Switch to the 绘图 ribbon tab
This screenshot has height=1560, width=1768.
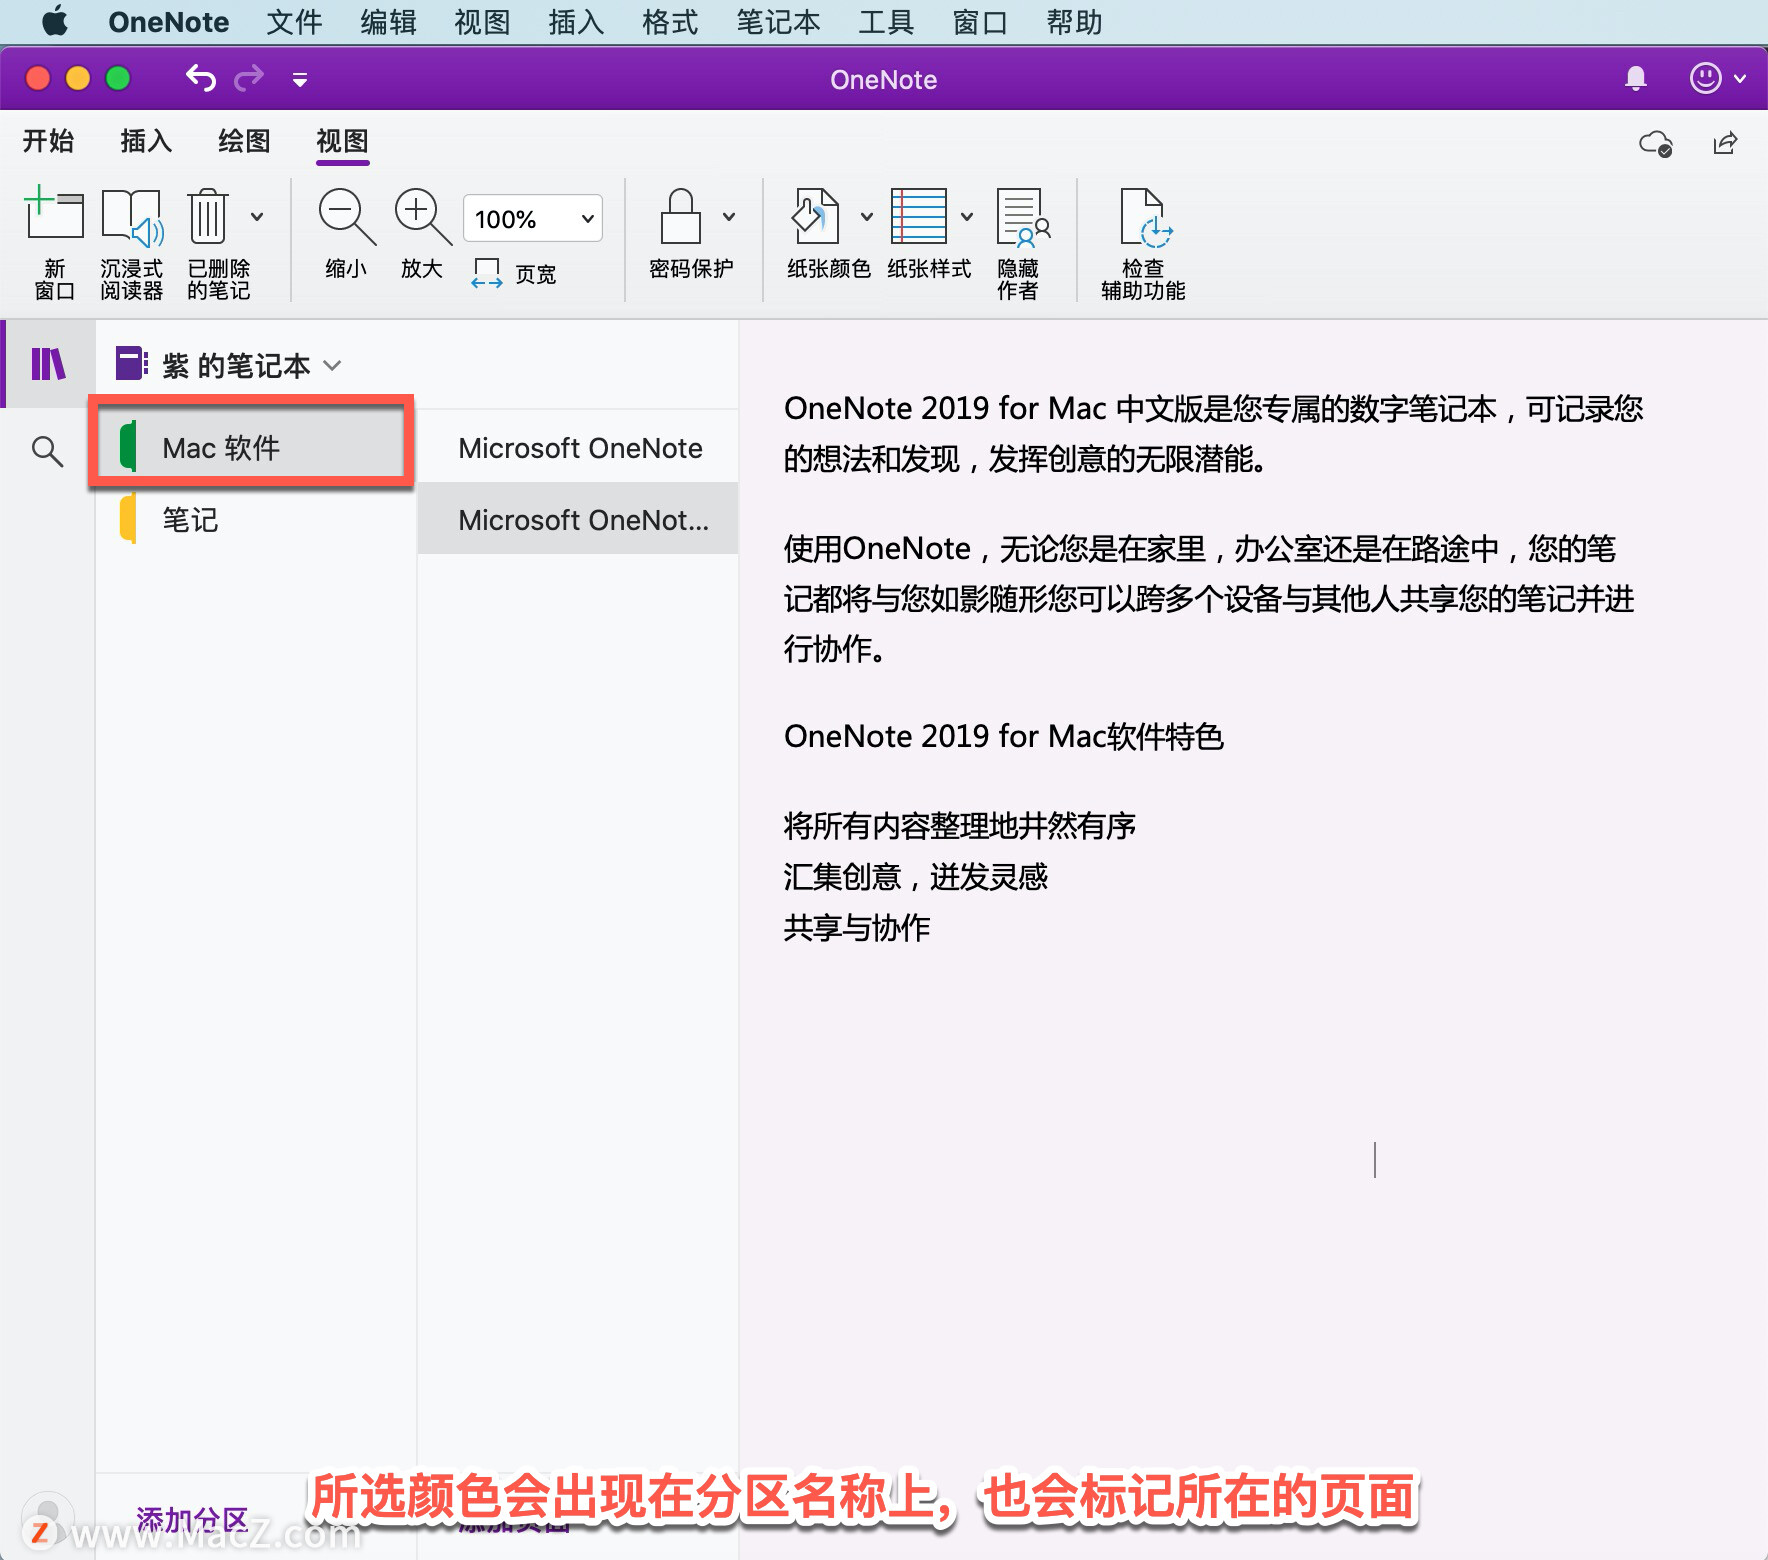pyautogui.click(x=244, y=141)
